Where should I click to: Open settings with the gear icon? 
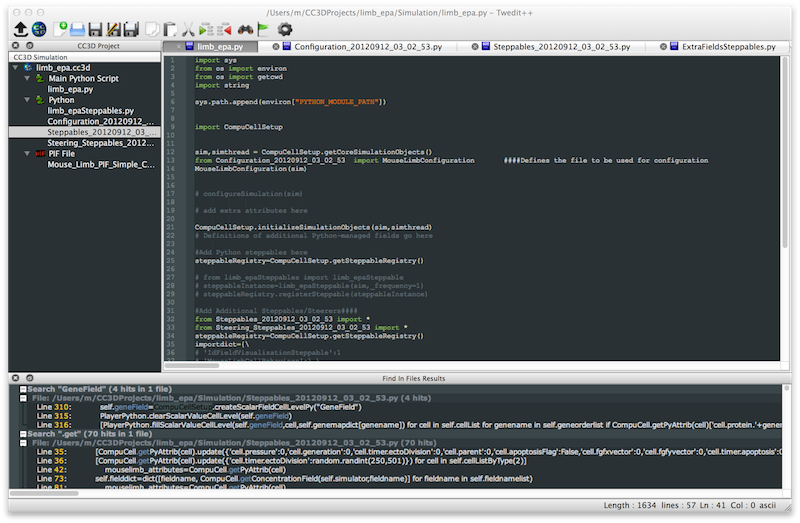[x=285, y=29]
